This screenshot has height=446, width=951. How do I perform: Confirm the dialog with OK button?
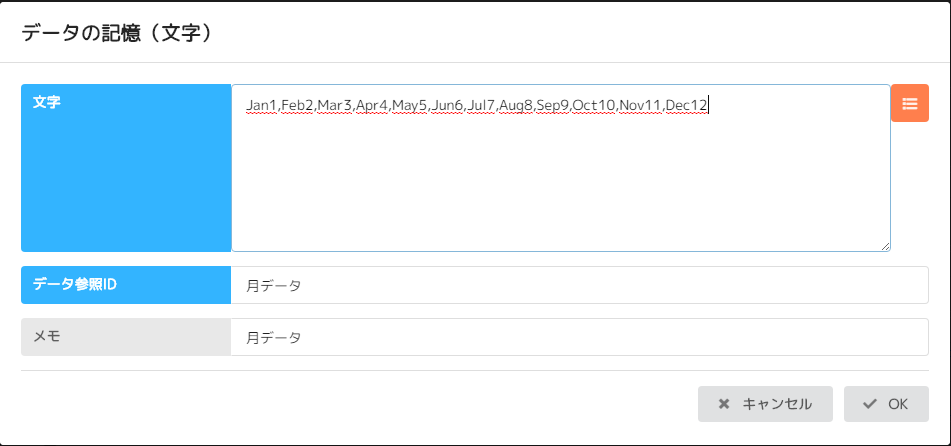(x=886, y=404)
